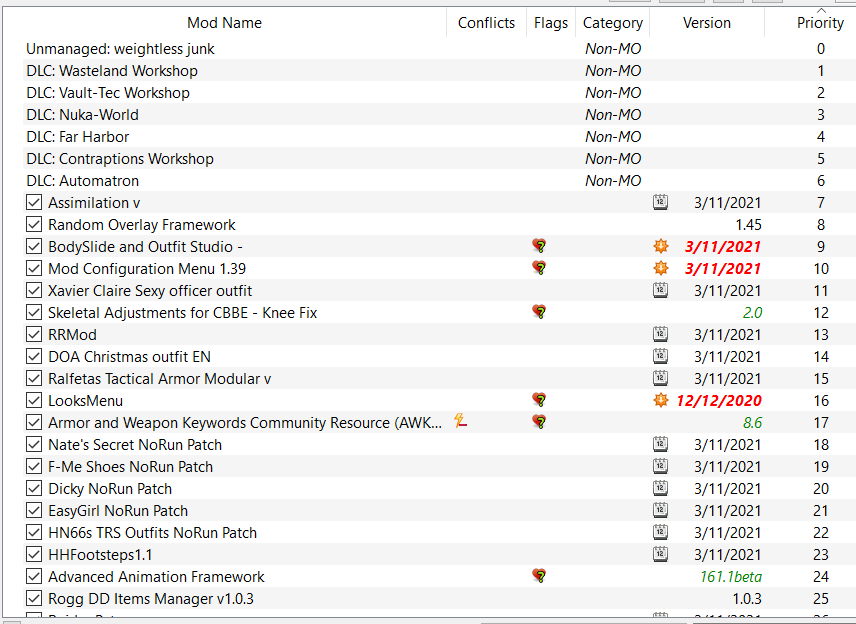Click the calendar icon for F-Me Shoes NoRun Patch
This screenshot has width=856, height=624.
(661, 466)
